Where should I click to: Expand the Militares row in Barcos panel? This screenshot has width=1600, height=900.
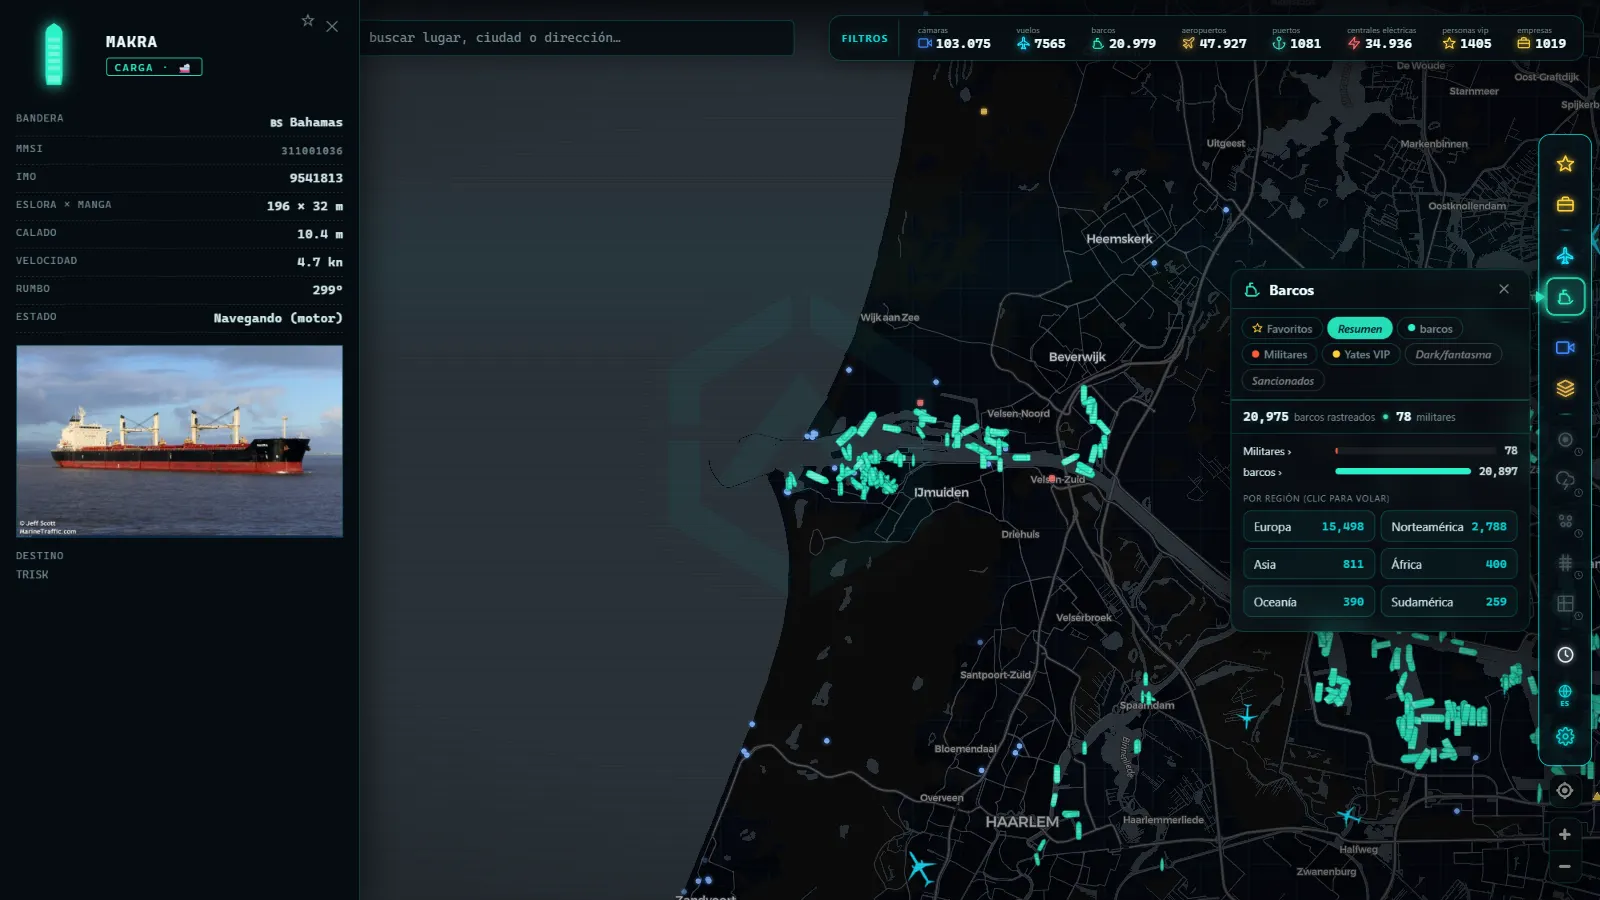[x=1380, y=451]
